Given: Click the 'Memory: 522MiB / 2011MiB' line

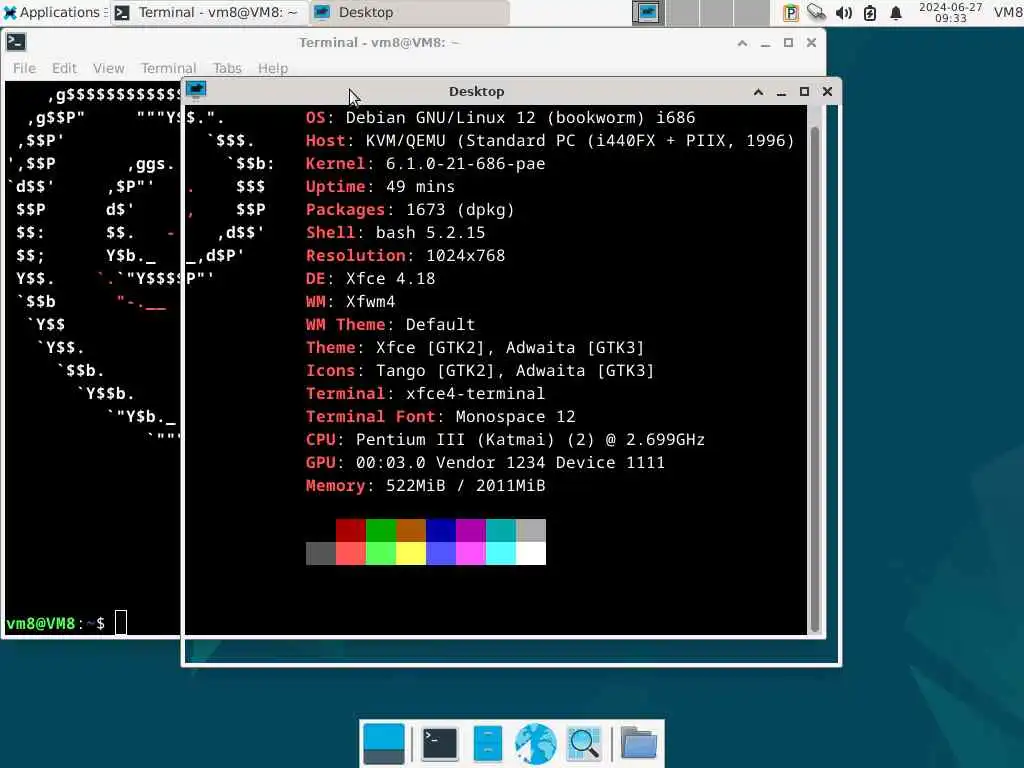Looking at the screenshot, I should pos(425,486).
